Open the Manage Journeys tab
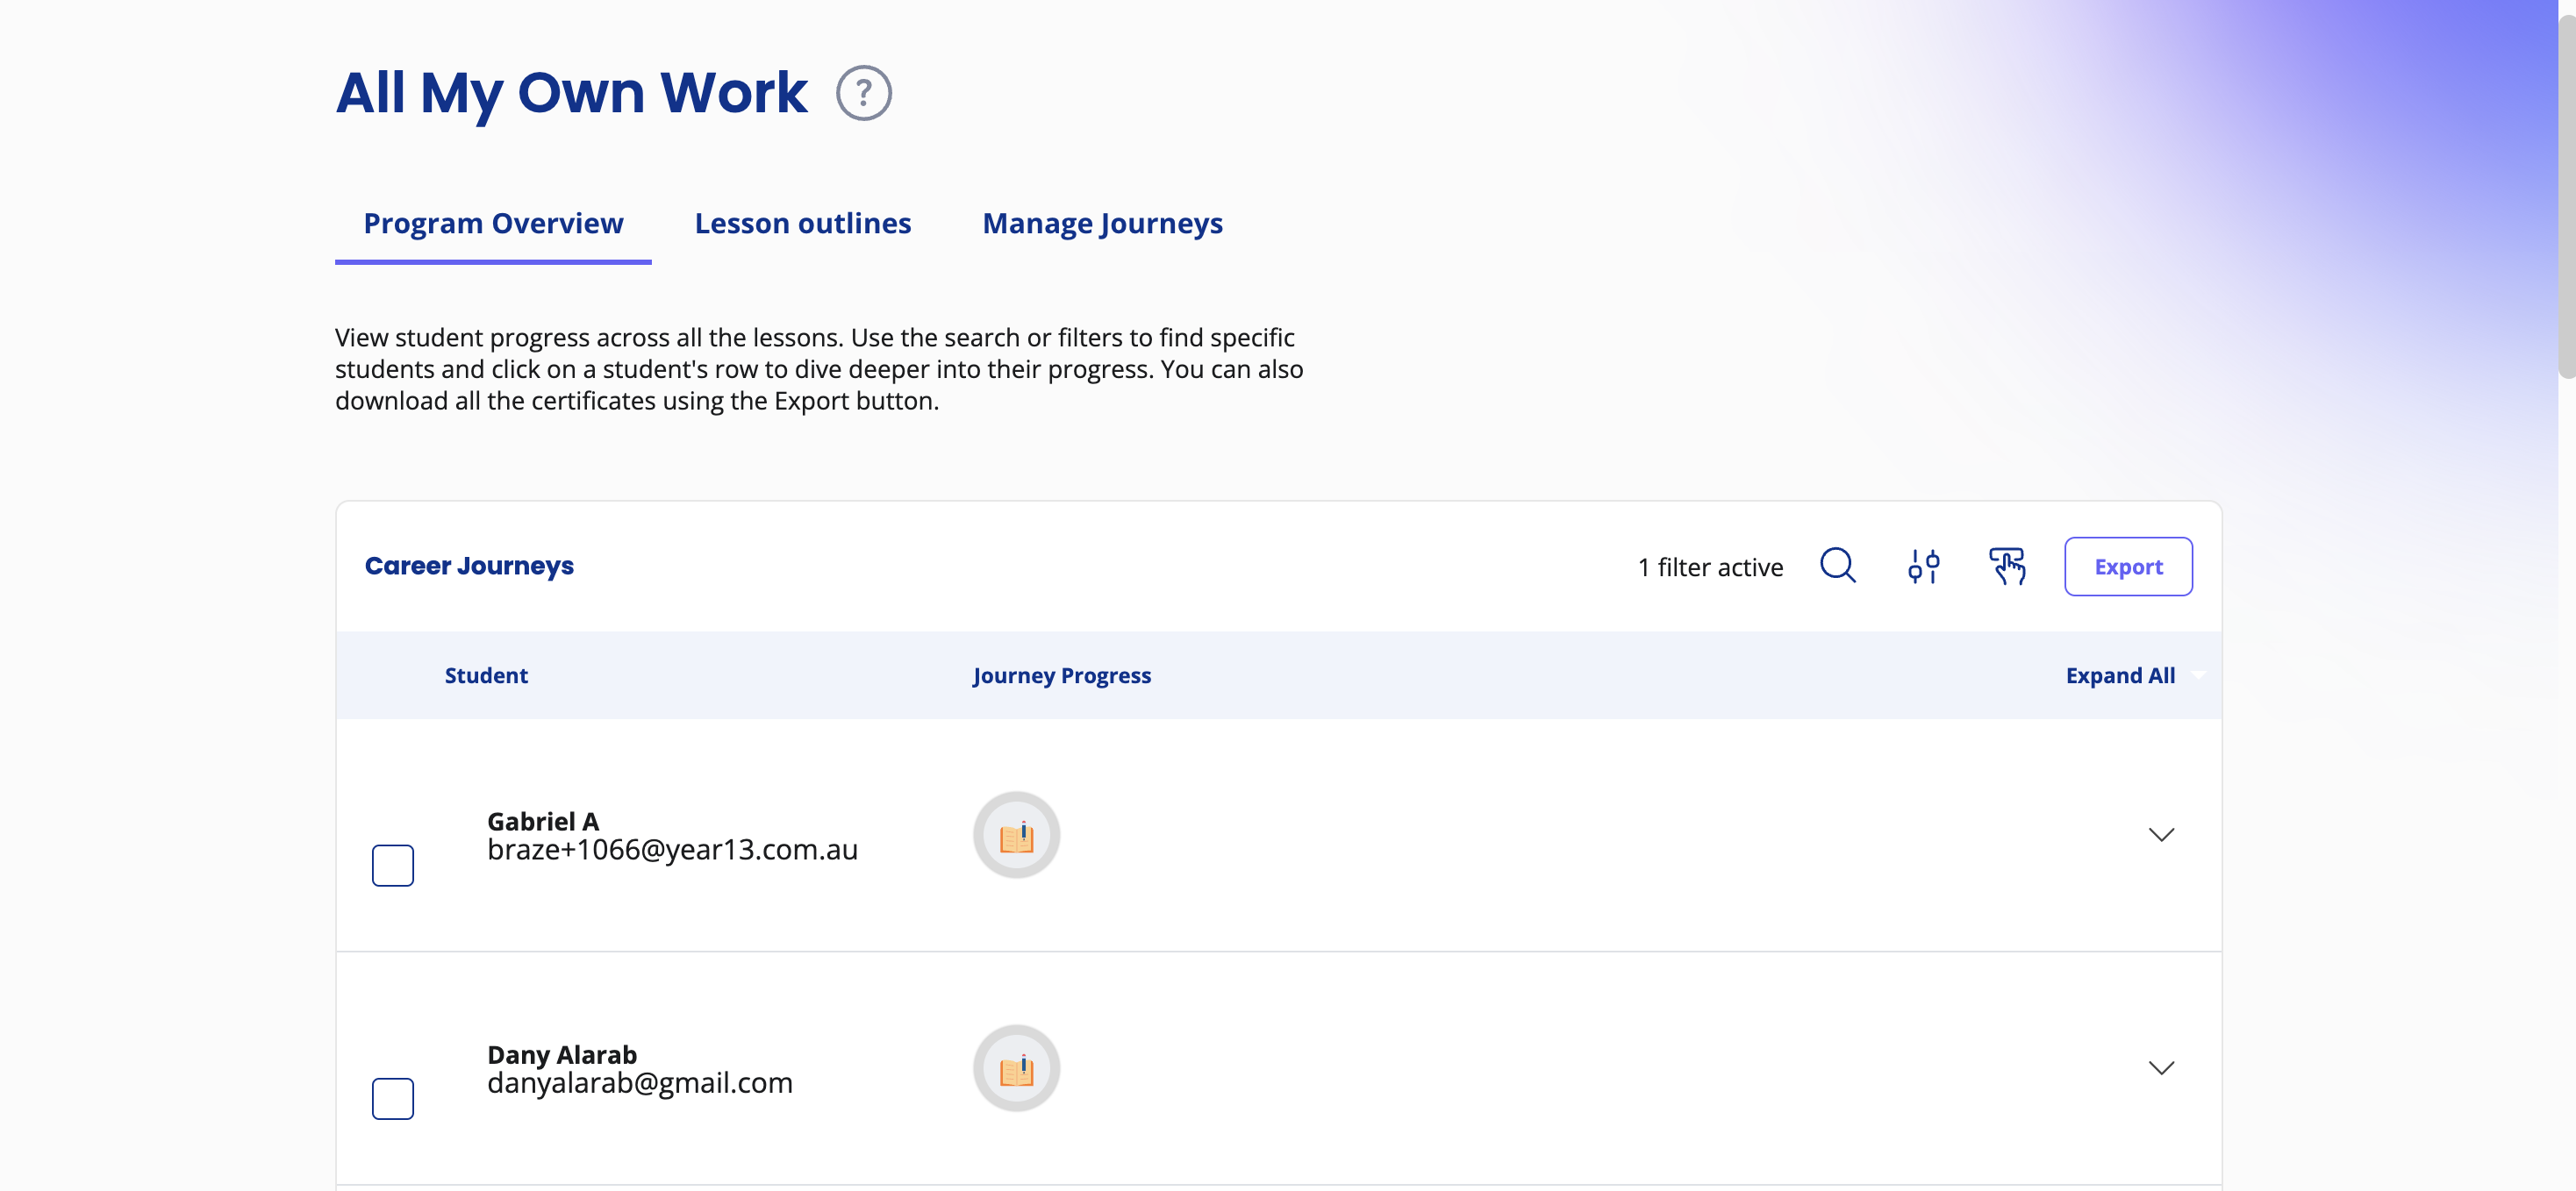Viewport: 2576px width, 1191px height. pyautogui.click(x=1102, y=223)
